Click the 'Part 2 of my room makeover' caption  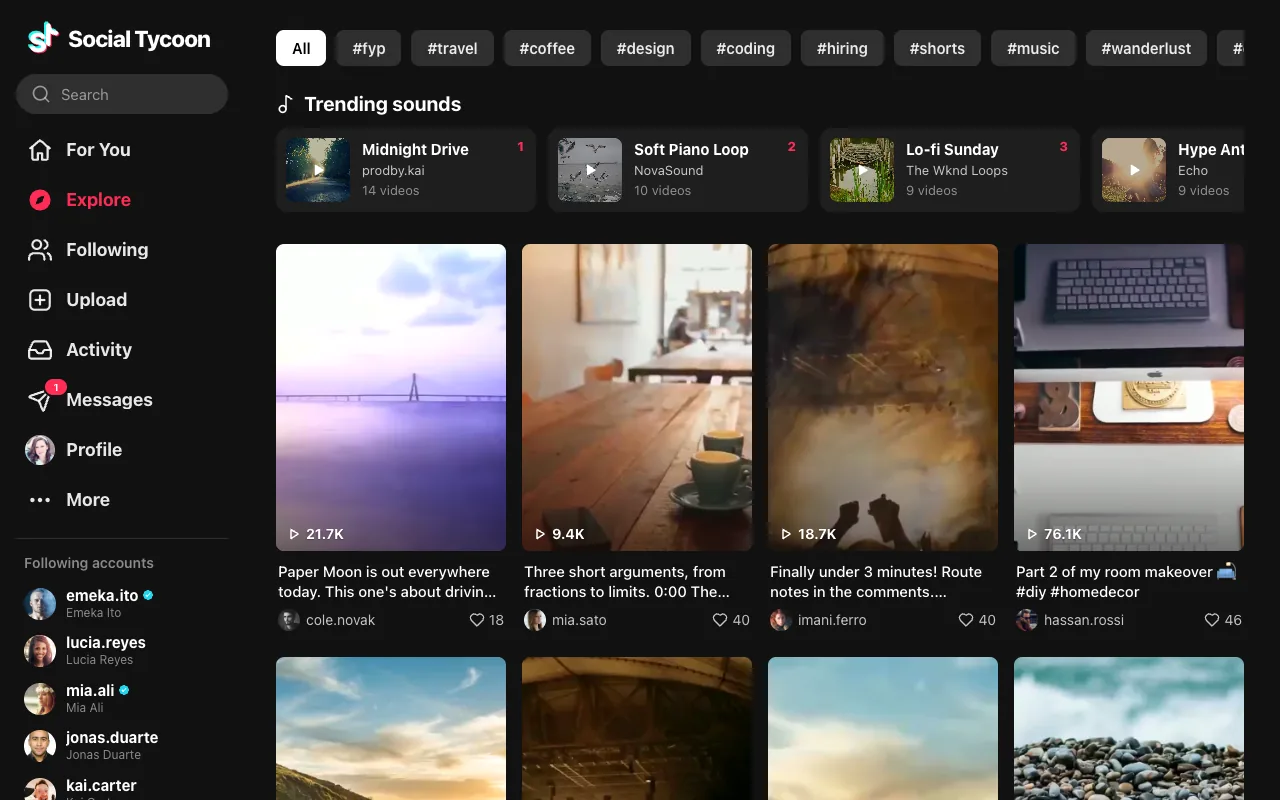1126,582
